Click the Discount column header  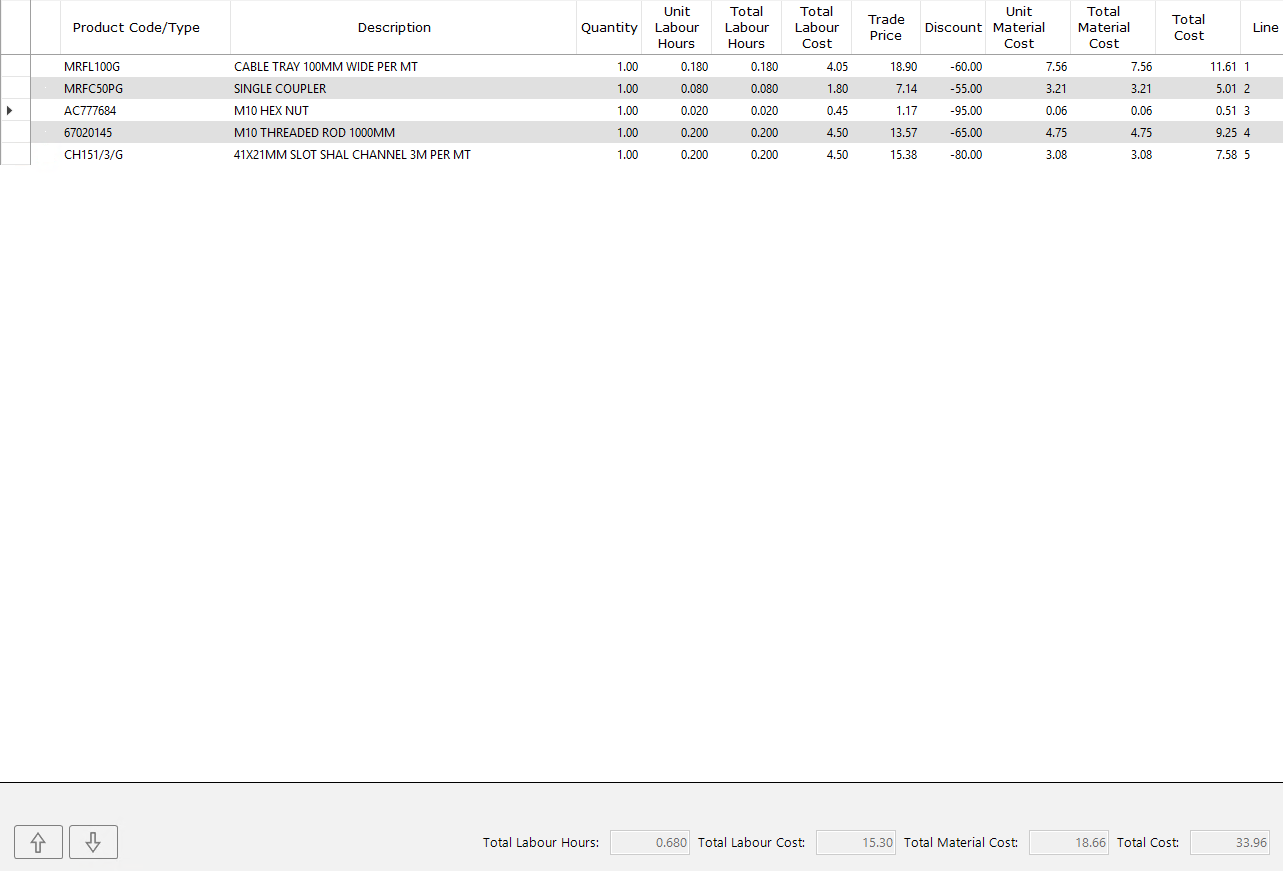tap(953, 28)
